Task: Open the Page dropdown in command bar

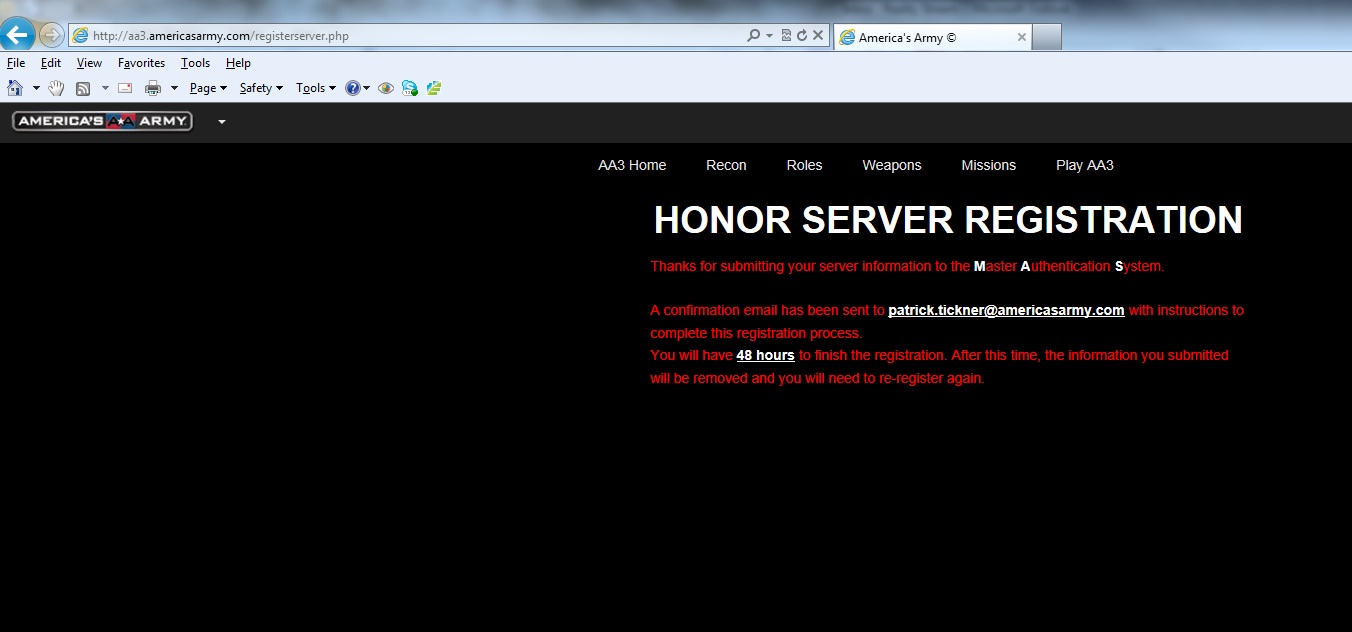Action: [209, 88]
